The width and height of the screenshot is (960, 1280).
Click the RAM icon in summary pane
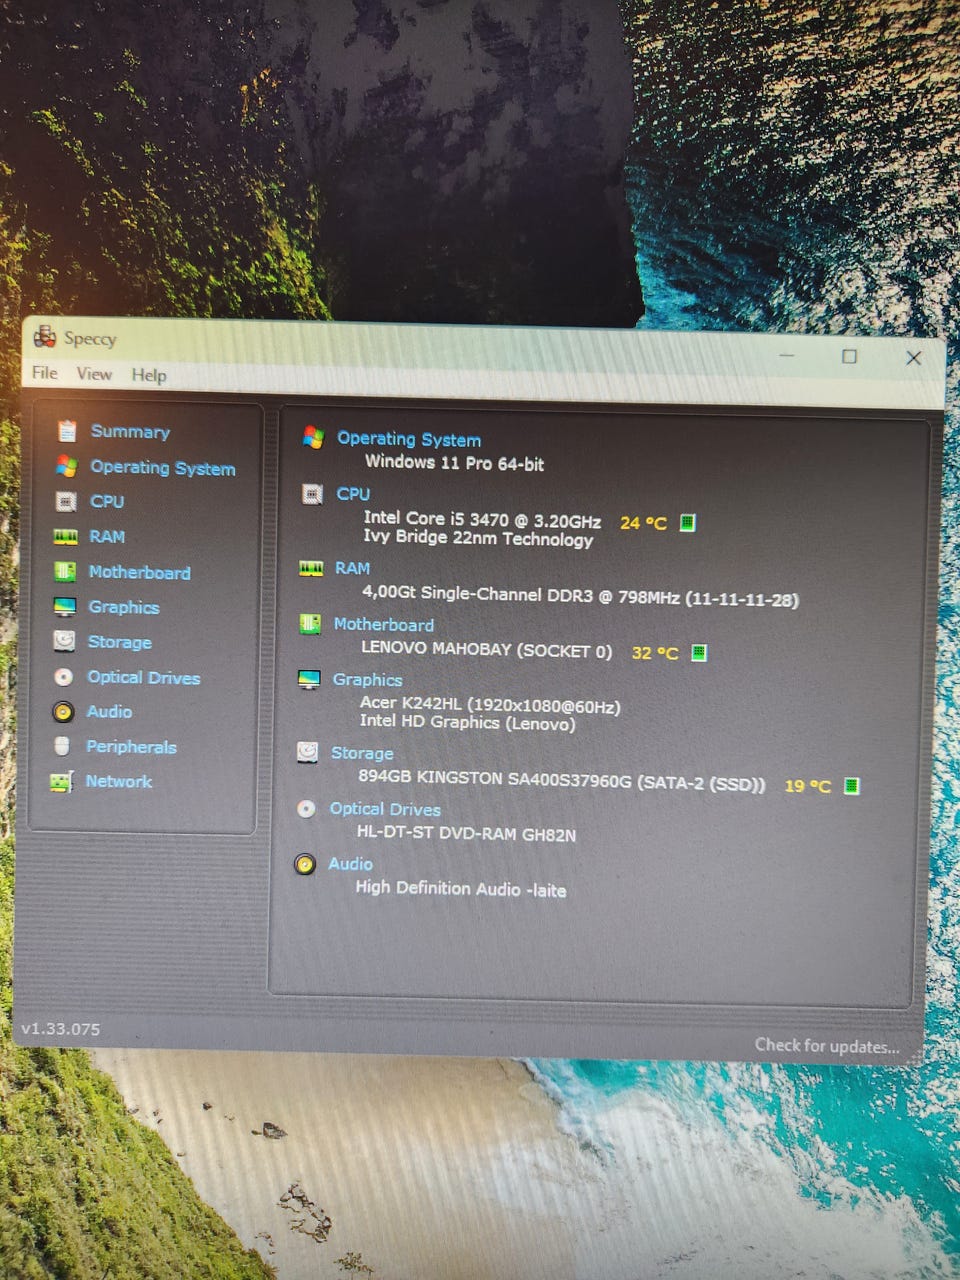pyautogui.click(x=311, y=568)
